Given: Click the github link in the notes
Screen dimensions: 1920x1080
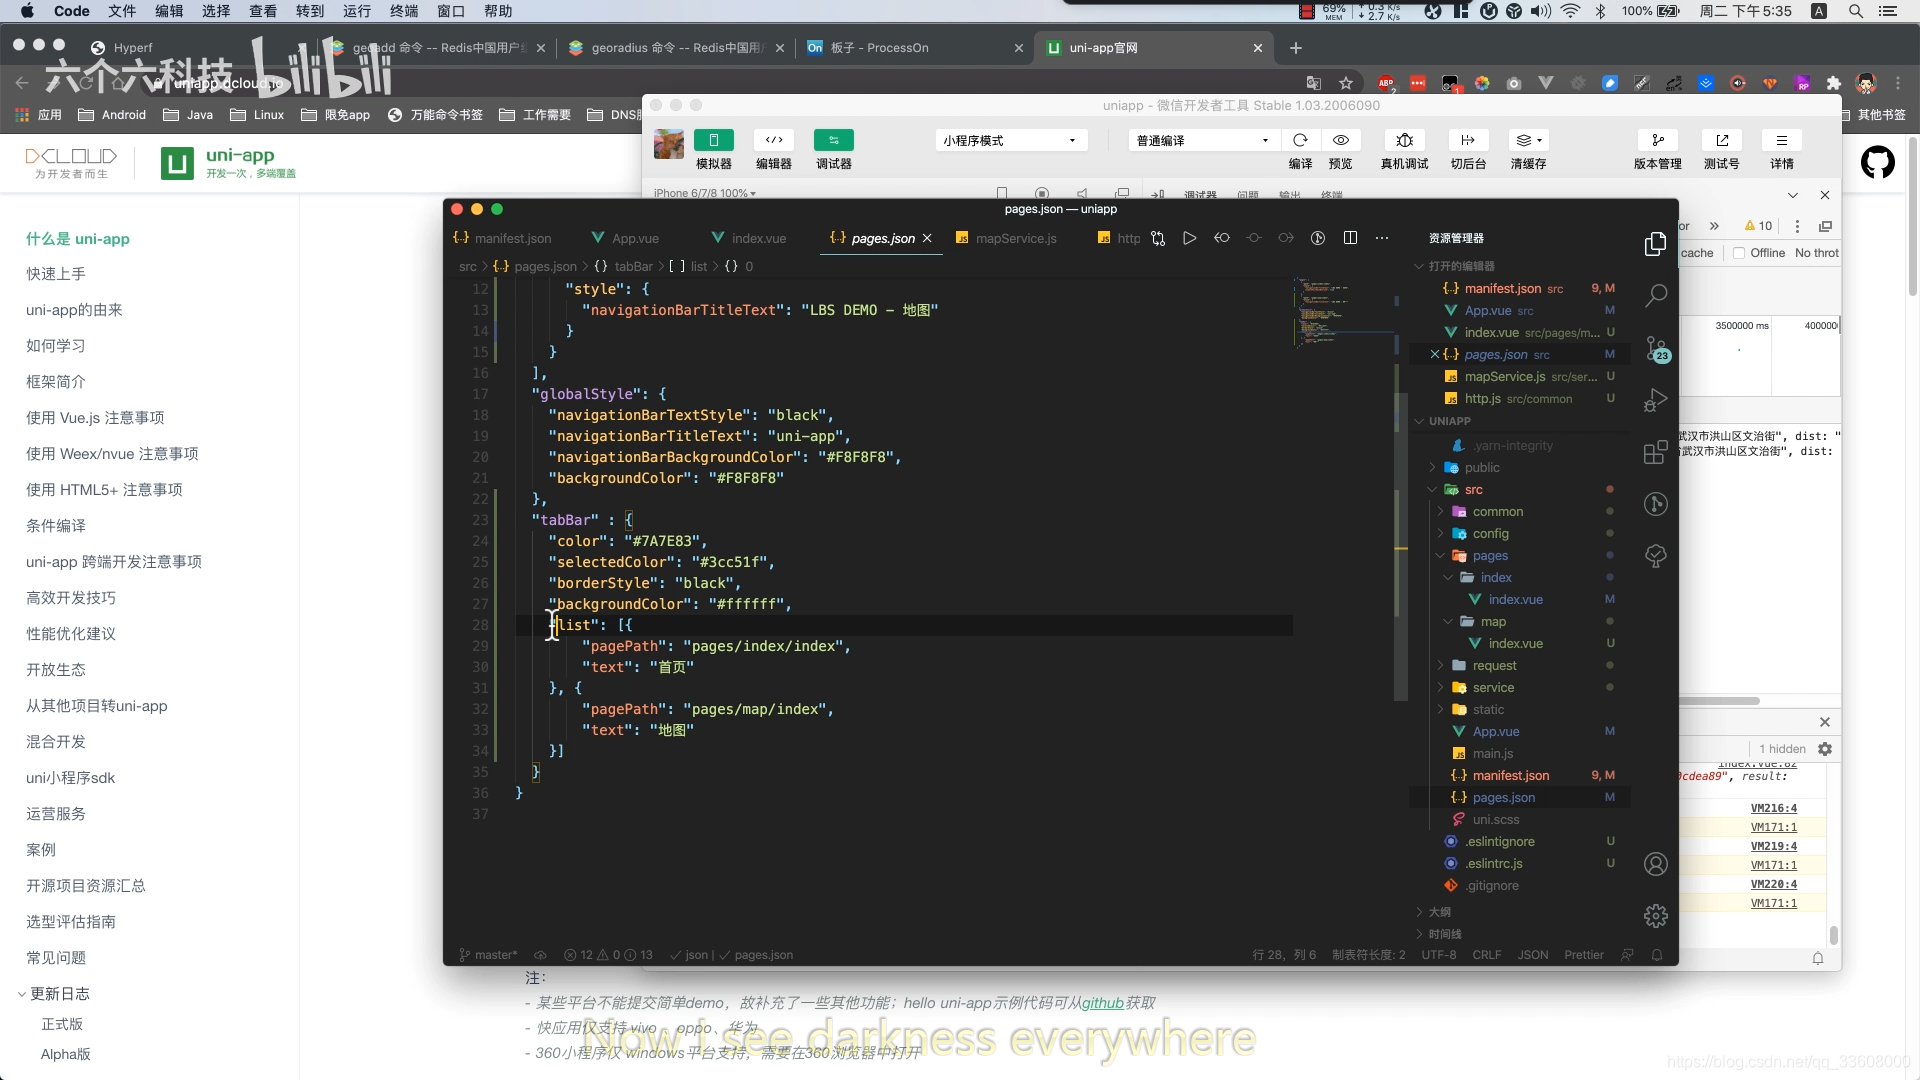Looking at the screenshot, I should [1102, 1003].
